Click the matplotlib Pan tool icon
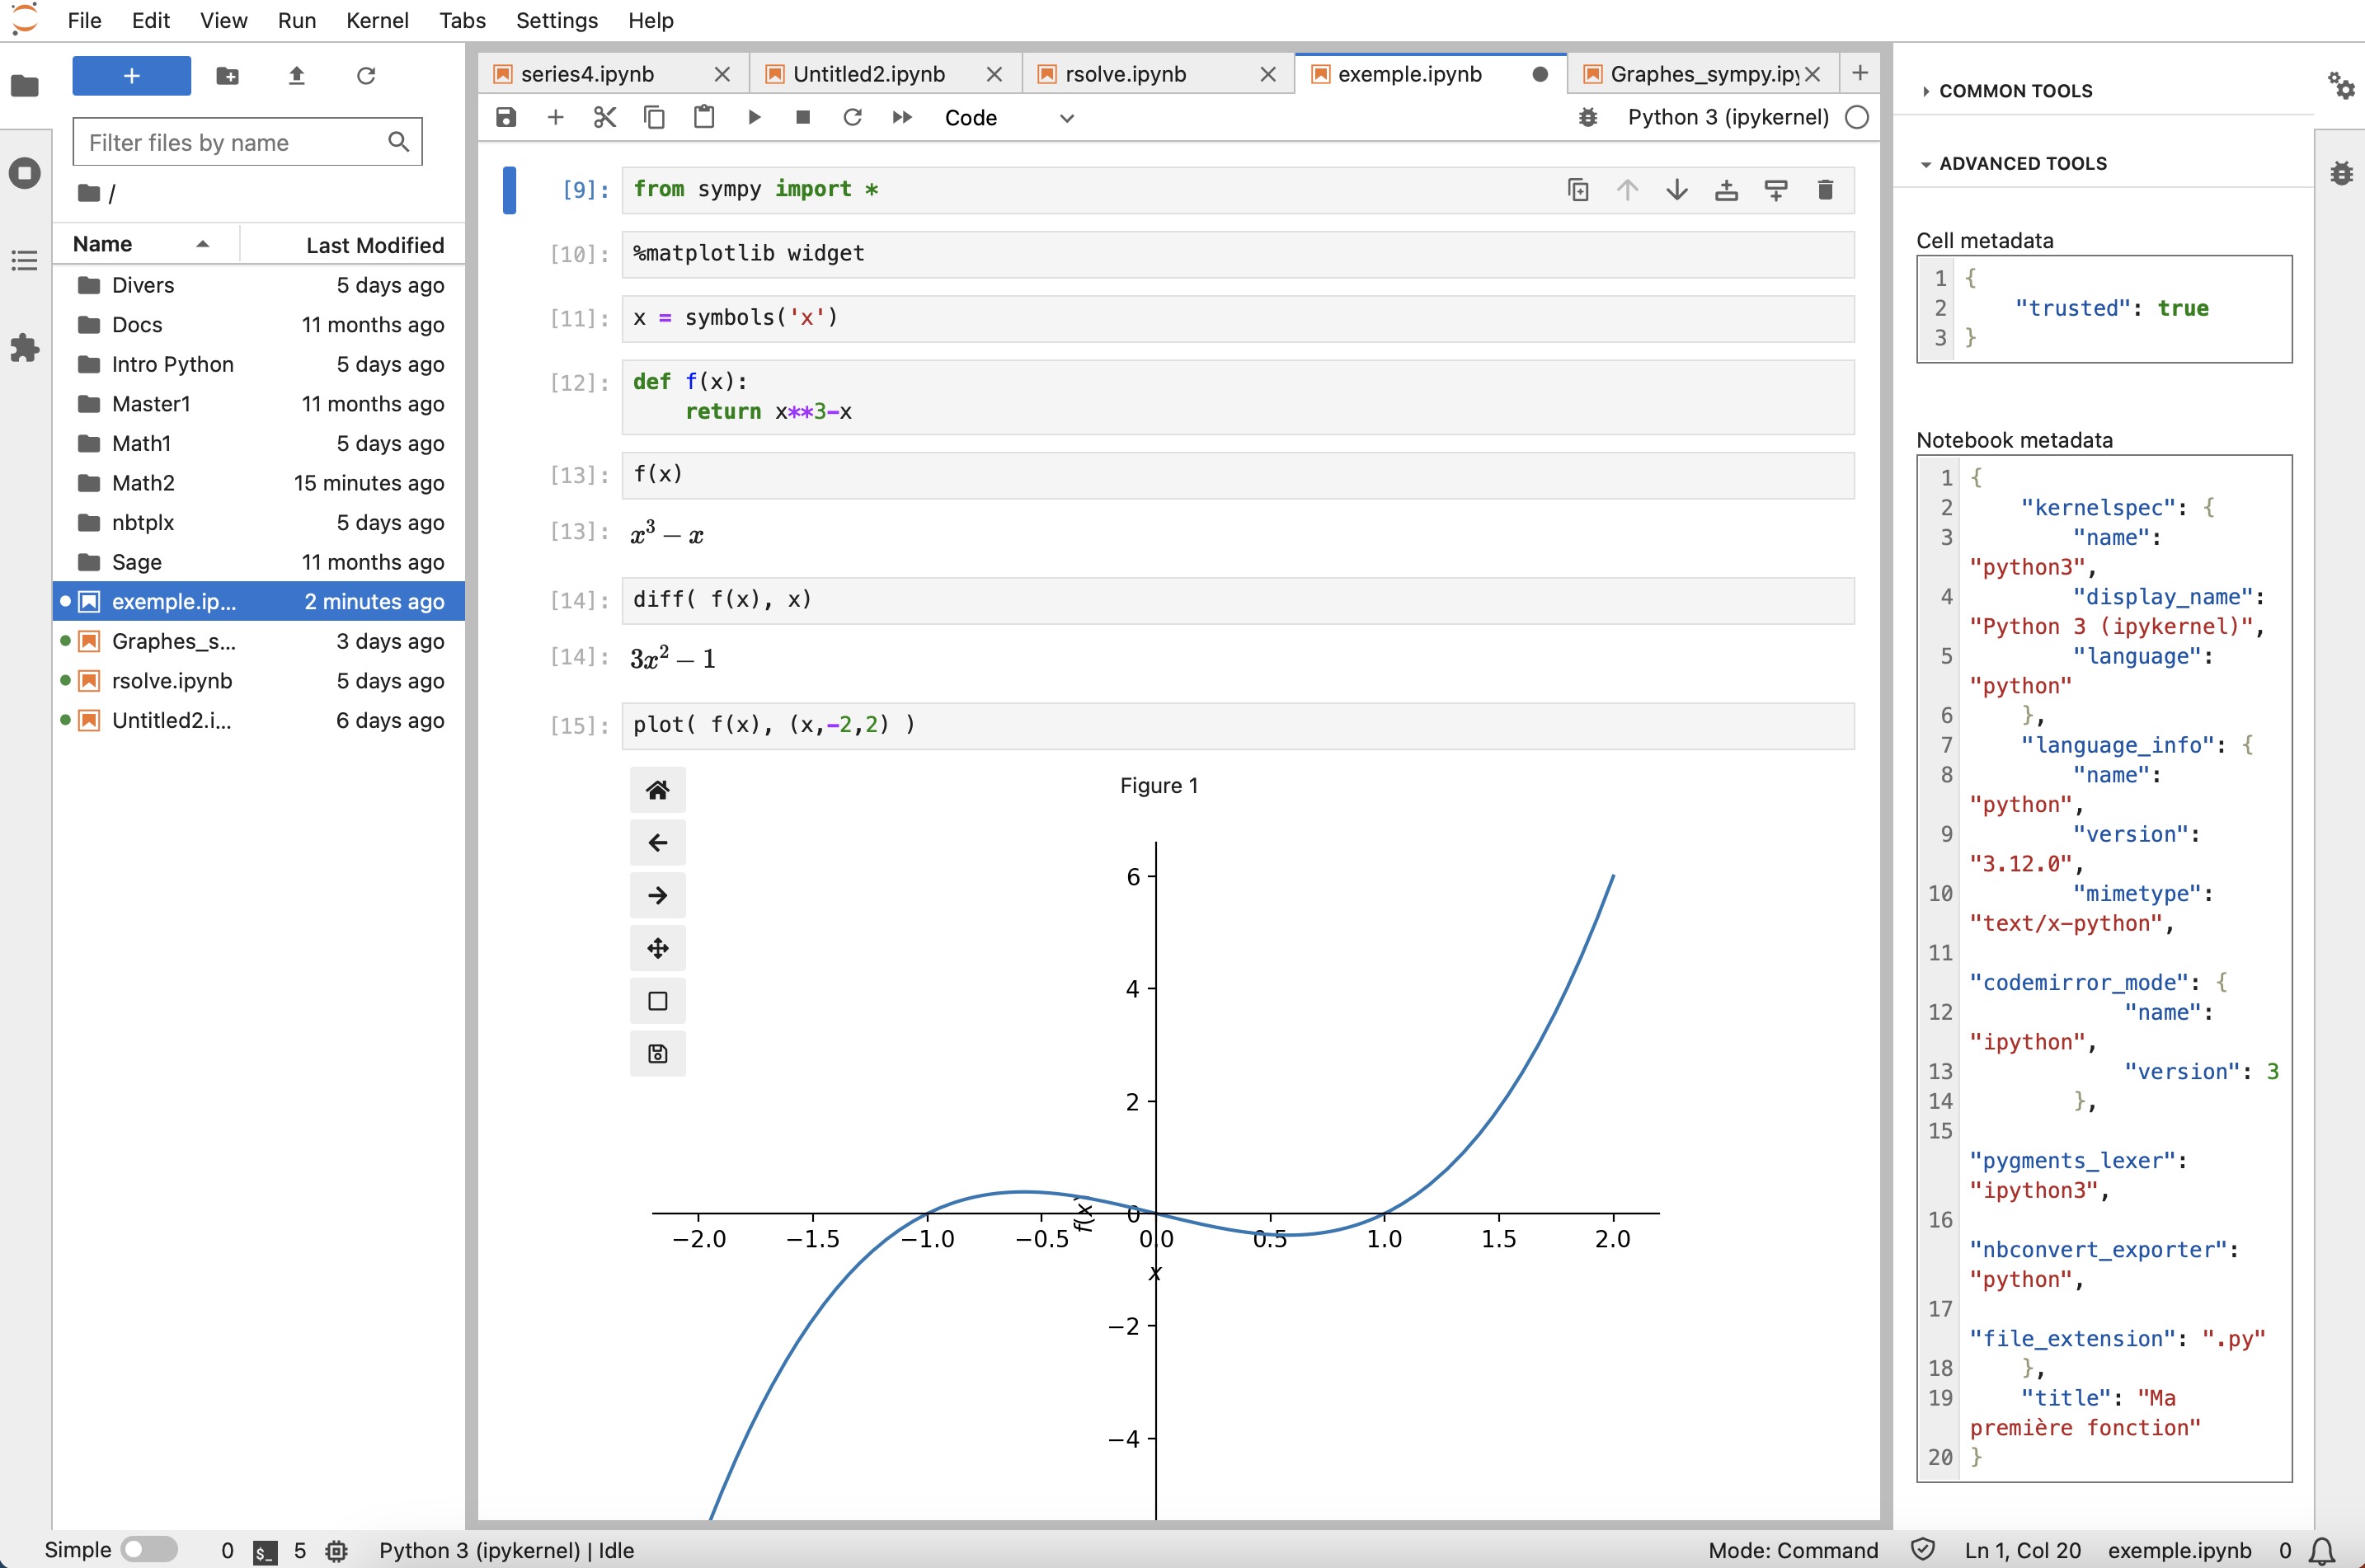 click(657, 948)
